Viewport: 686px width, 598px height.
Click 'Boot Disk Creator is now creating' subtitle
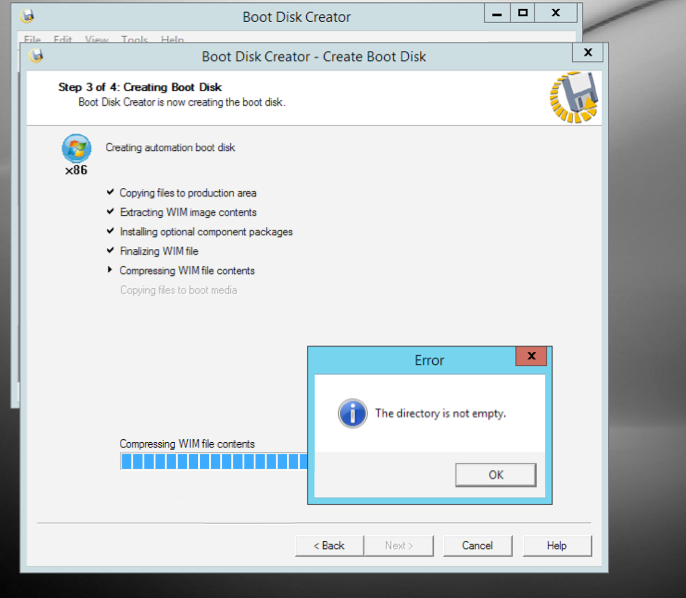tap(182, 102)
